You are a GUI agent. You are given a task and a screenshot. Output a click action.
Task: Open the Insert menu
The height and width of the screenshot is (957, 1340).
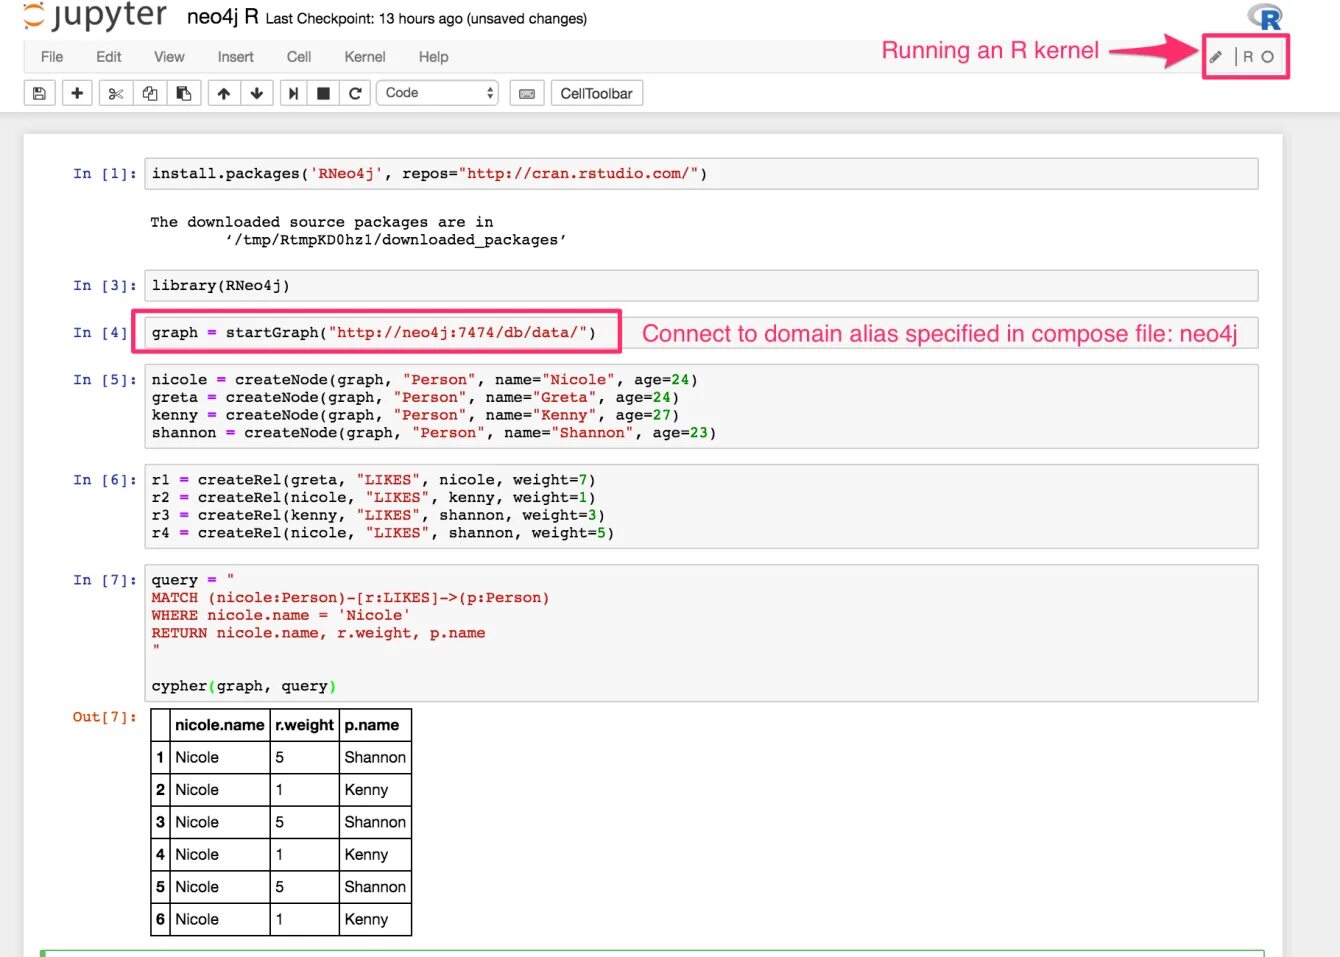[236, 57]
